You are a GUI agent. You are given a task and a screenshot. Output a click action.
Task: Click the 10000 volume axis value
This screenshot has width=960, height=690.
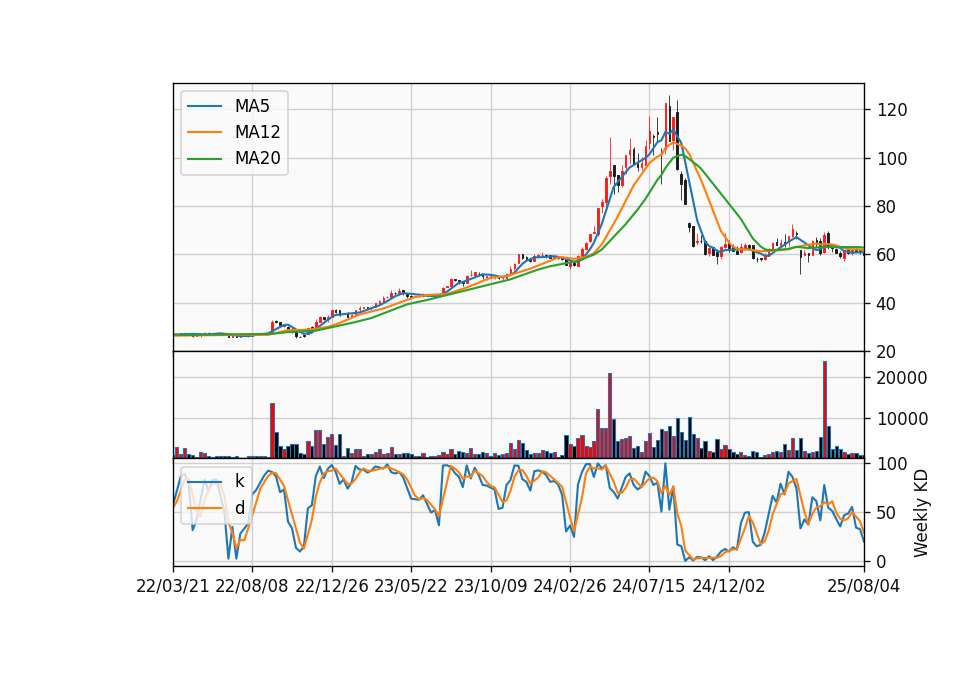(x=902, y=419)
